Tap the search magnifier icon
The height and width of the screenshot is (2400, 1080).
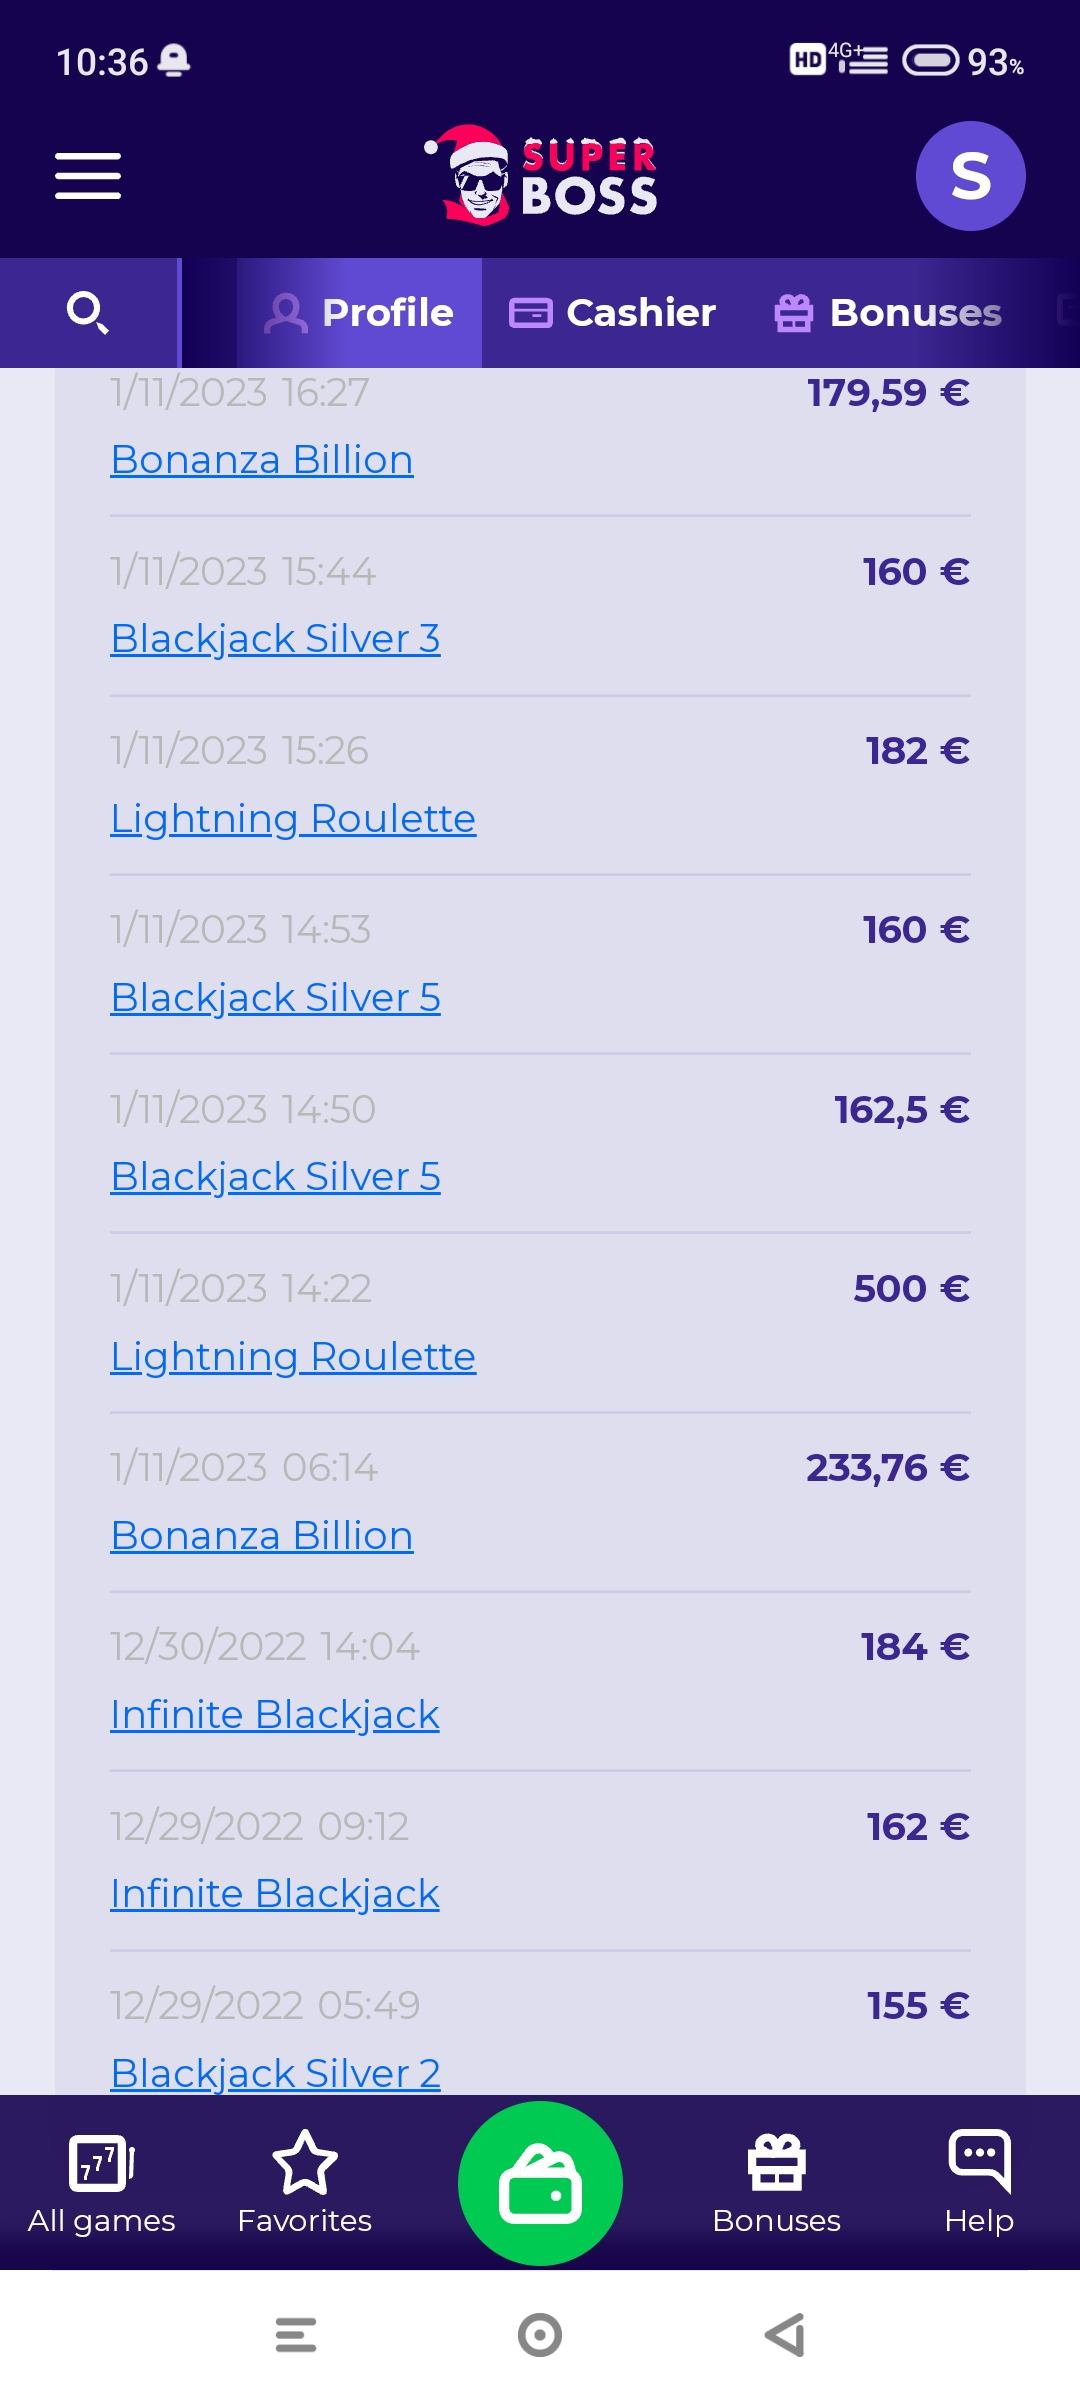88,313
